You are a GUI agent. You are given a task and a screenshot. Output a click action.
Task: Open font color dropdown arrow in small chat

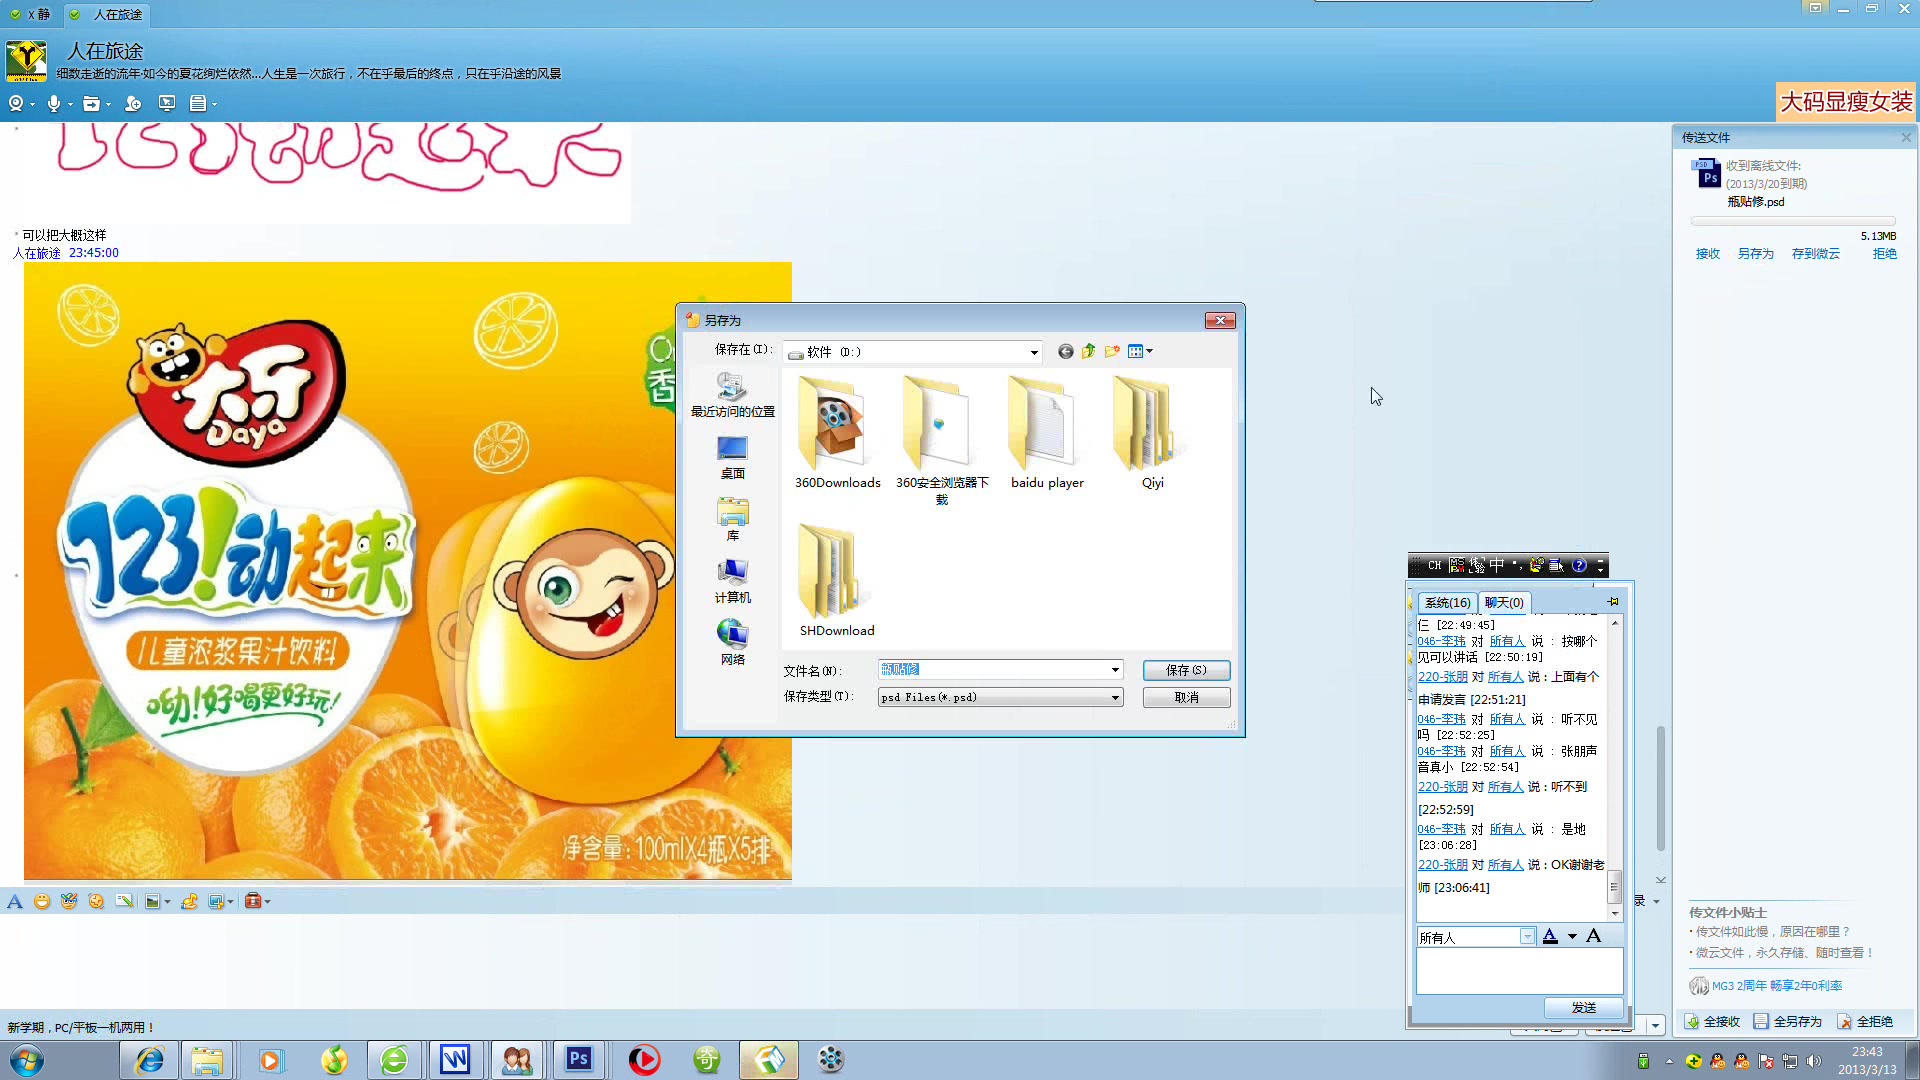coord(1572,937)
